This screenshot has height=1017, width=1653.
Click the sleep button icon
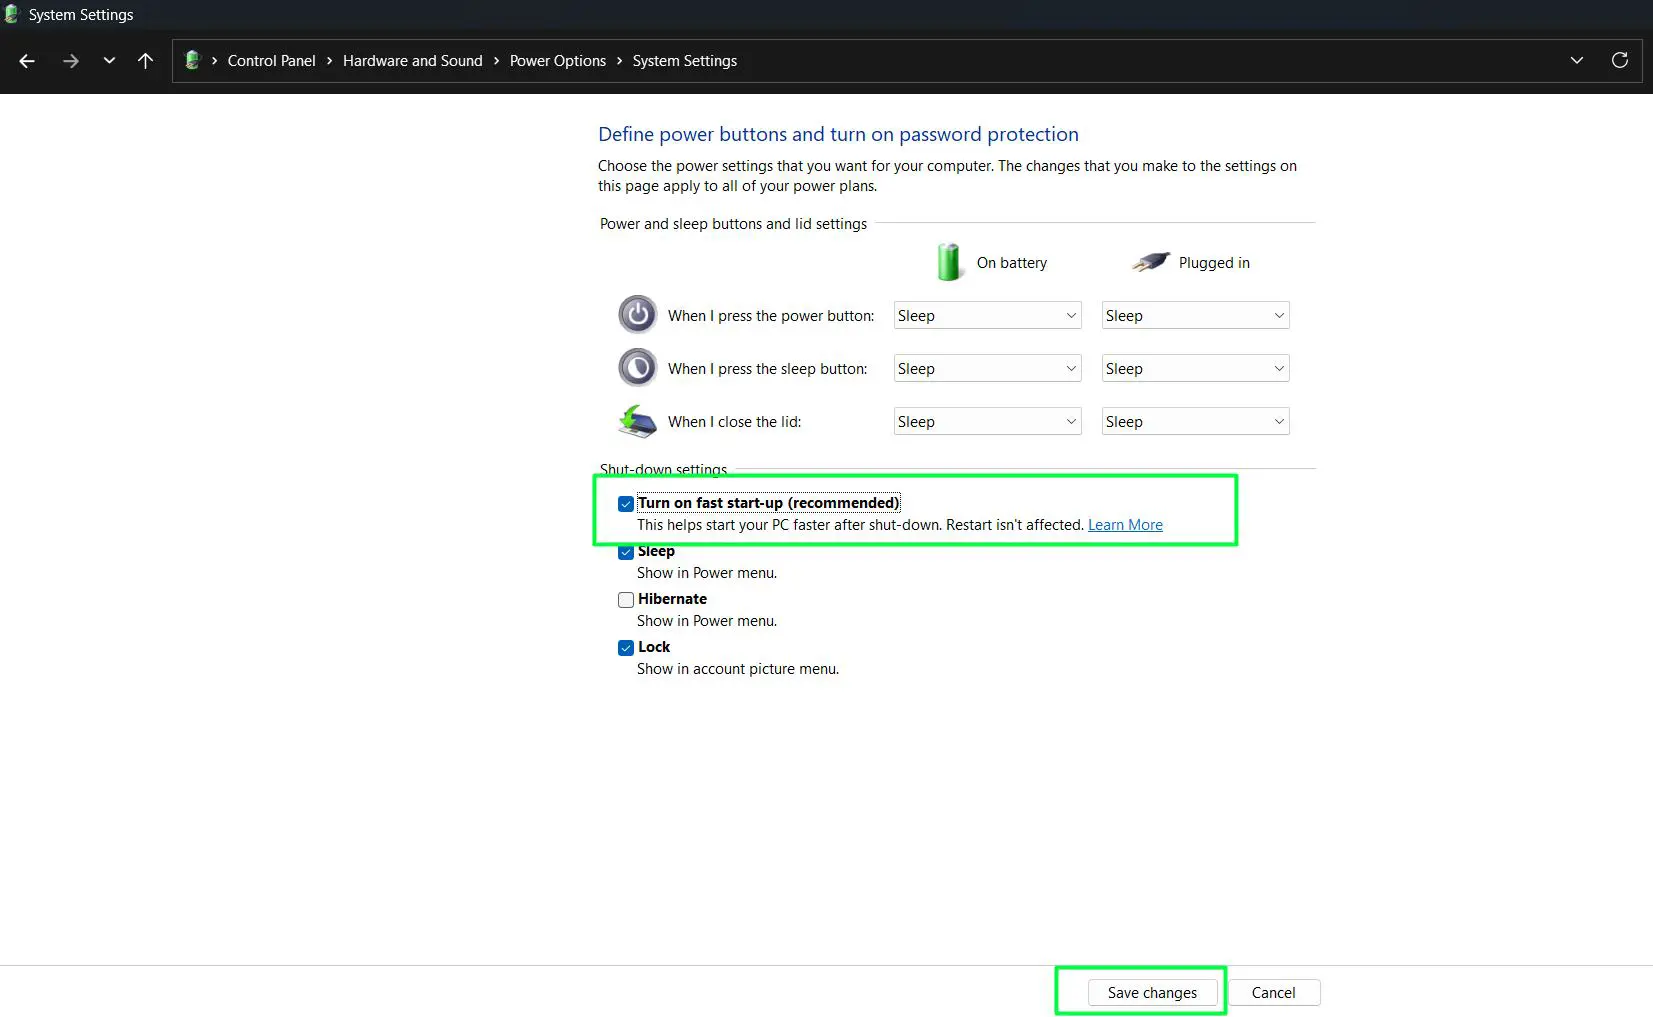coord(637,367)
